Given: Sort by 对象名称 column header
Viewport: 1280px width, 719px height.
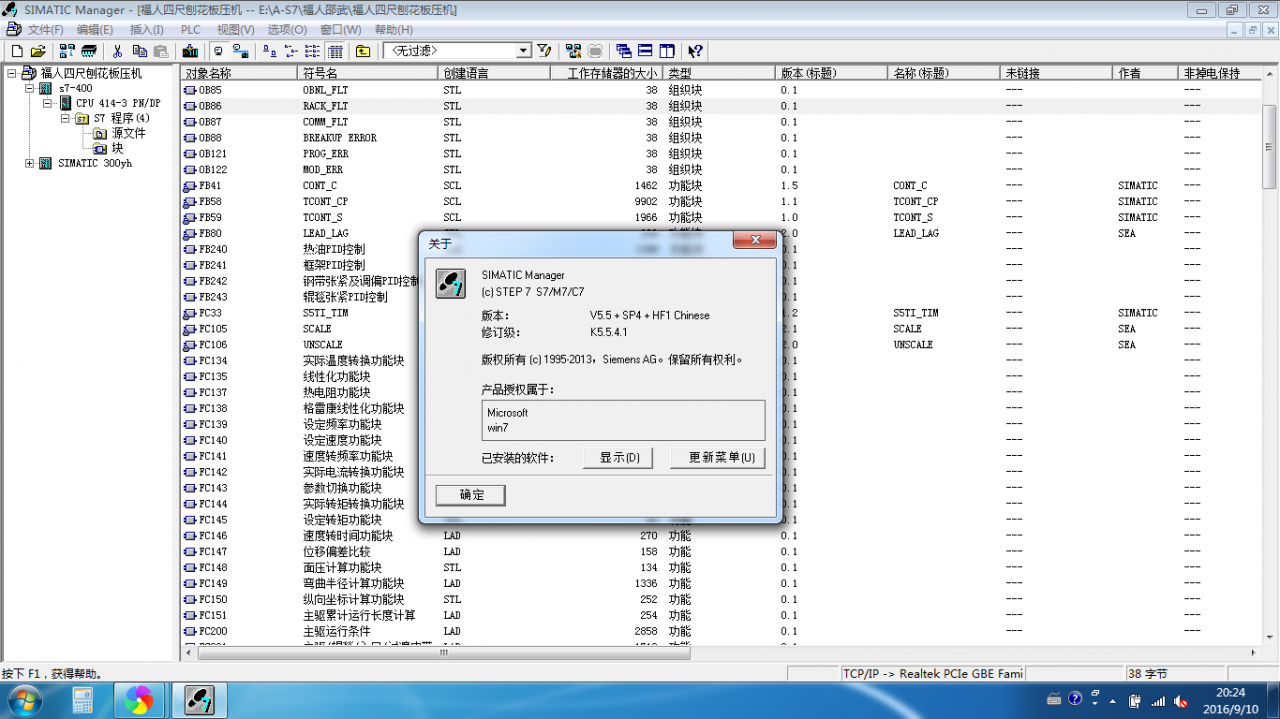Looking at the screenshot, I should (240, 73).
